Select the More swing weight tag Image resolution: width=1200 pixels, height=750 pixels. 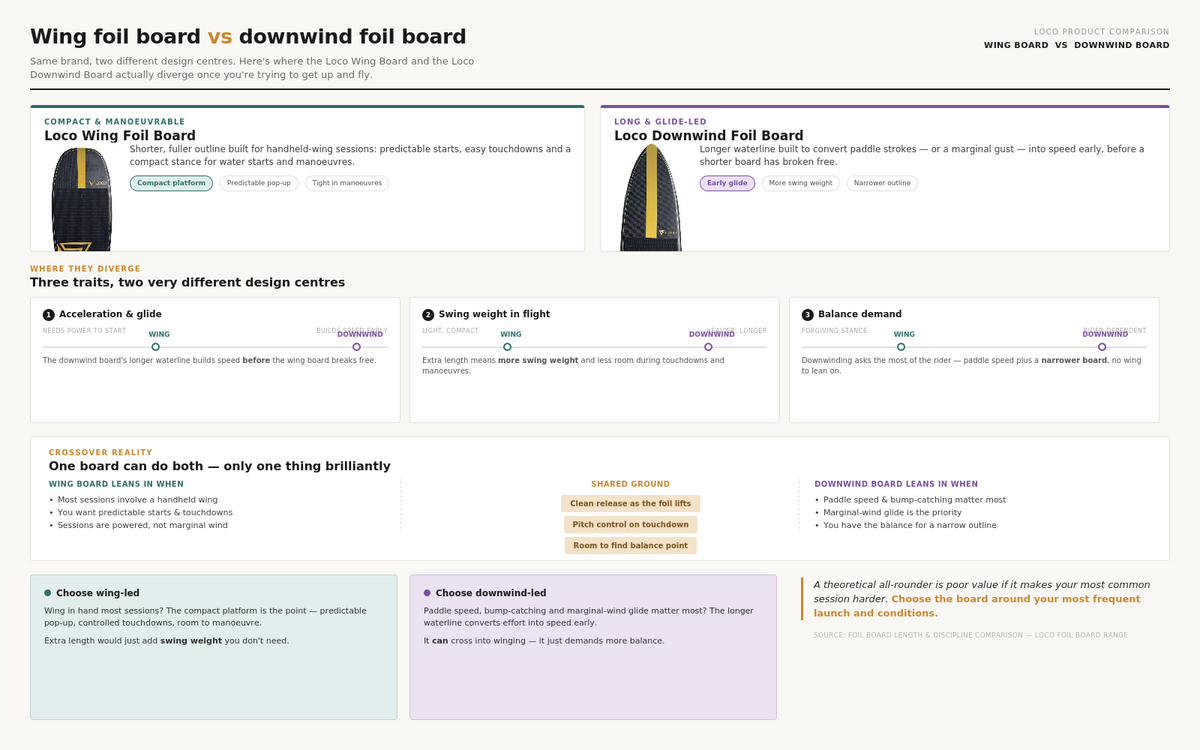[801, 183]
